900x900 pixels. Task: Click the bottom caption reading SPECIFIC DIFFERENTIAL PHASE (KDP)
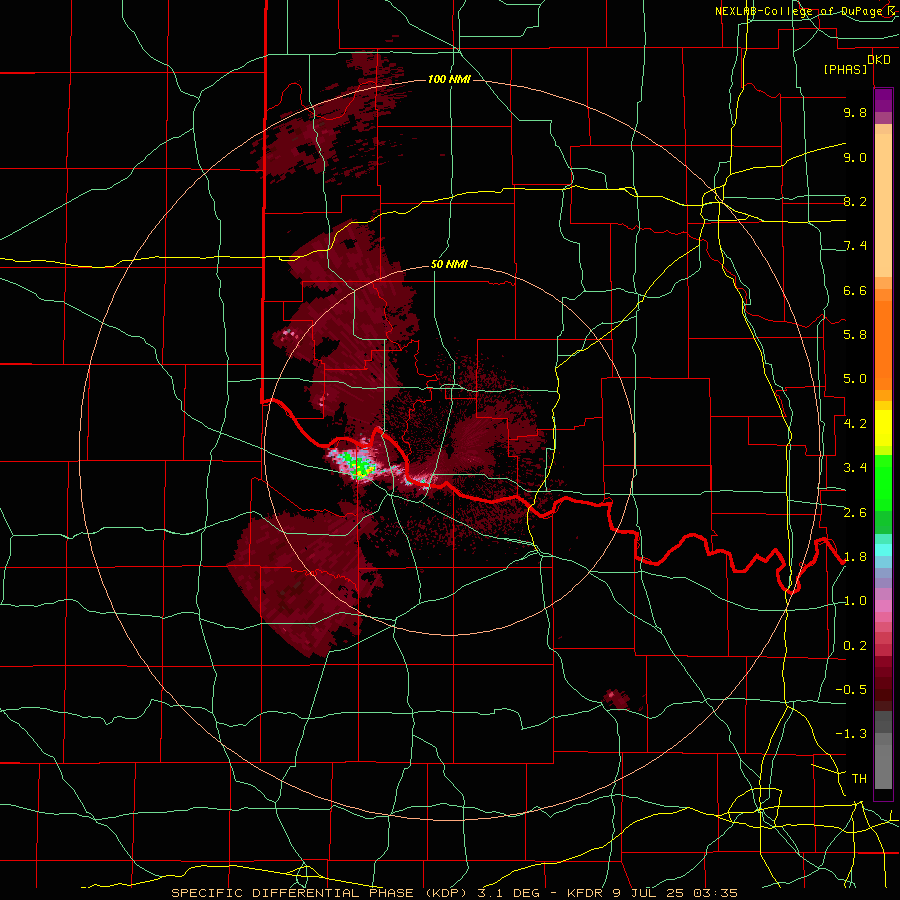point(321,893)
